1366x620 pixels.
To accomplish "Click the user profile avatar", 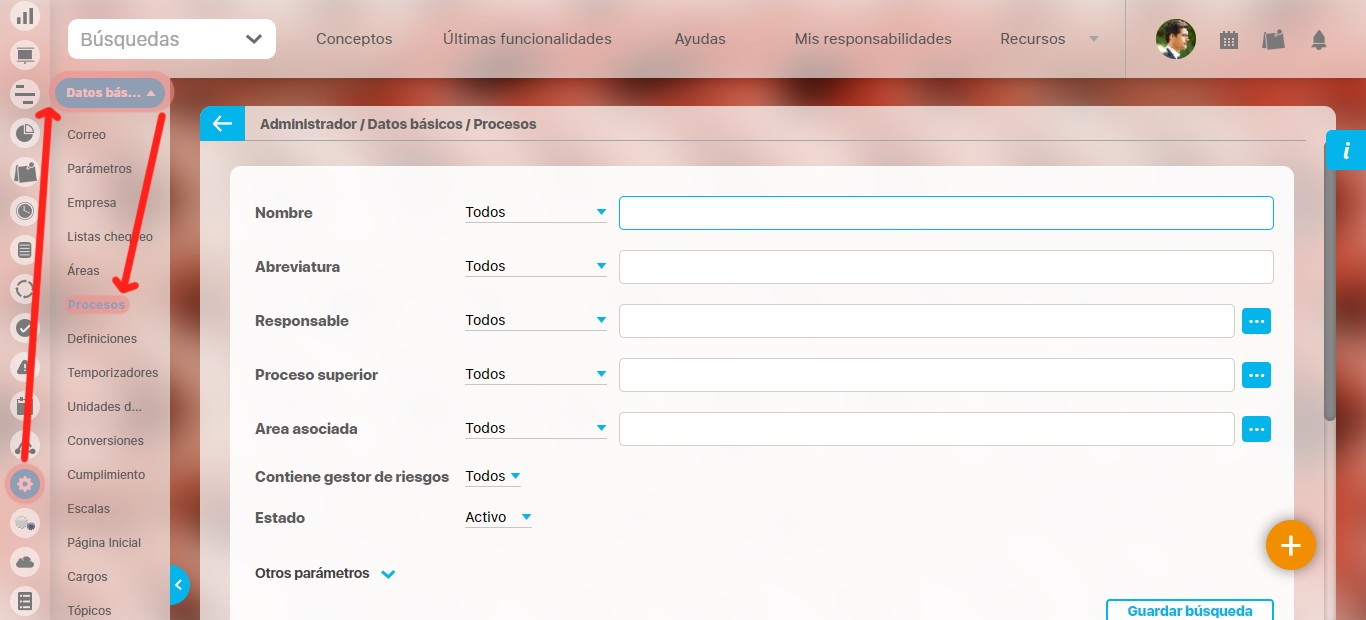I will click(1176, 39).
